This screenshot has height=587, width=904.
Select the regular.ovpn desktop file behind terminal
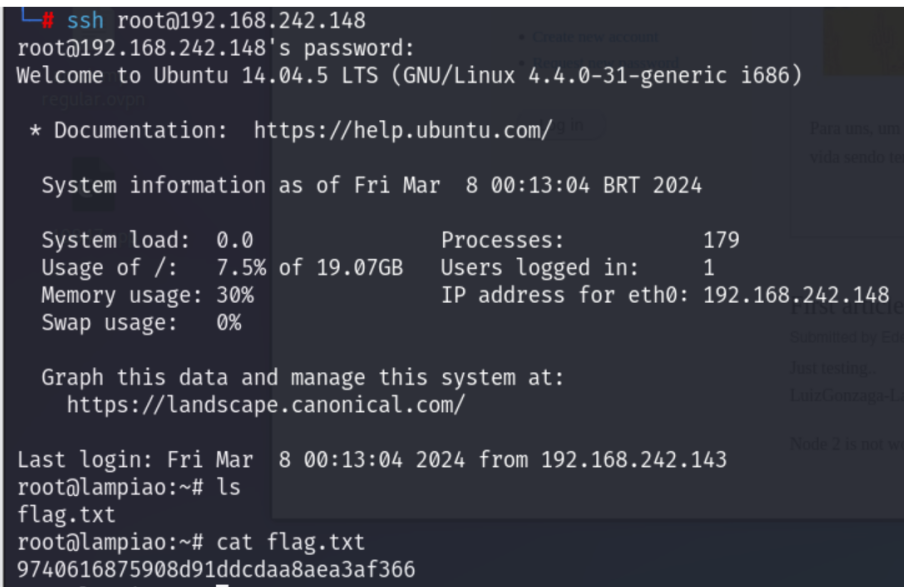tap(92, 100)
